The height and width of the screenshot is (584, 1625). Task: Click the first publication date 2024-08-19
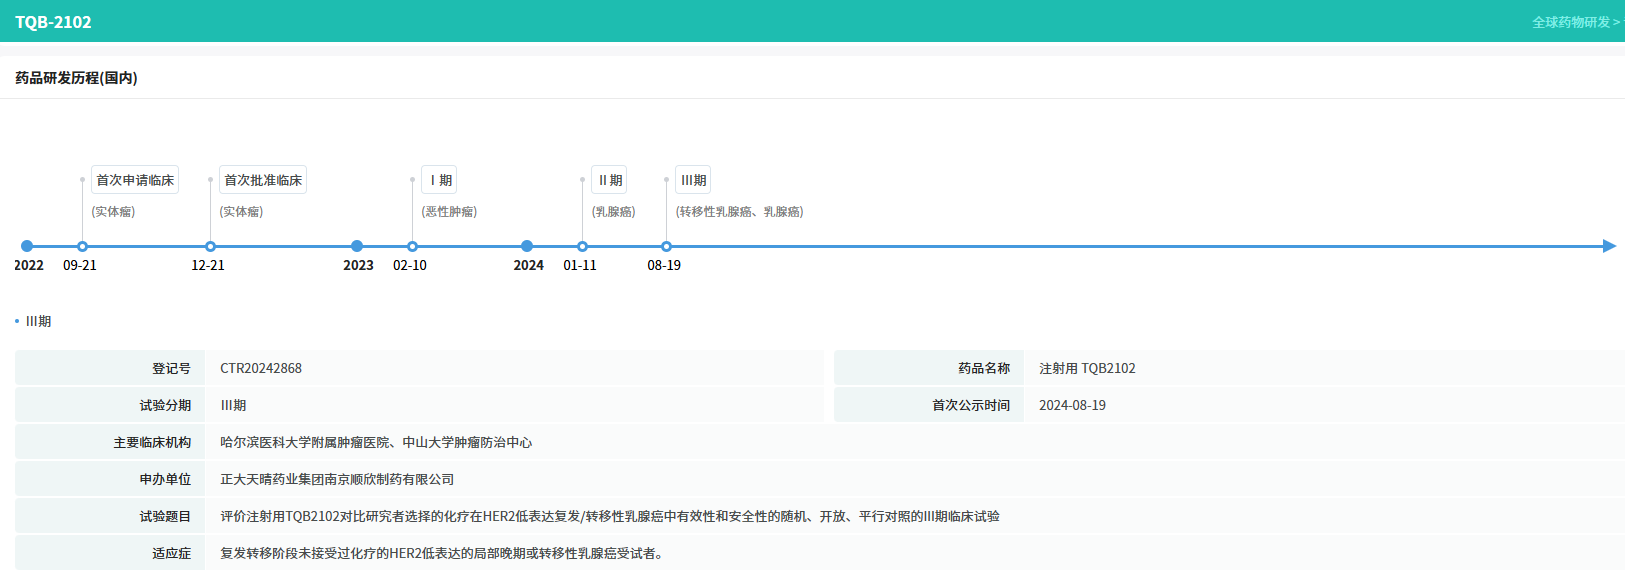pyautogui.click(x=1072, y=405)
